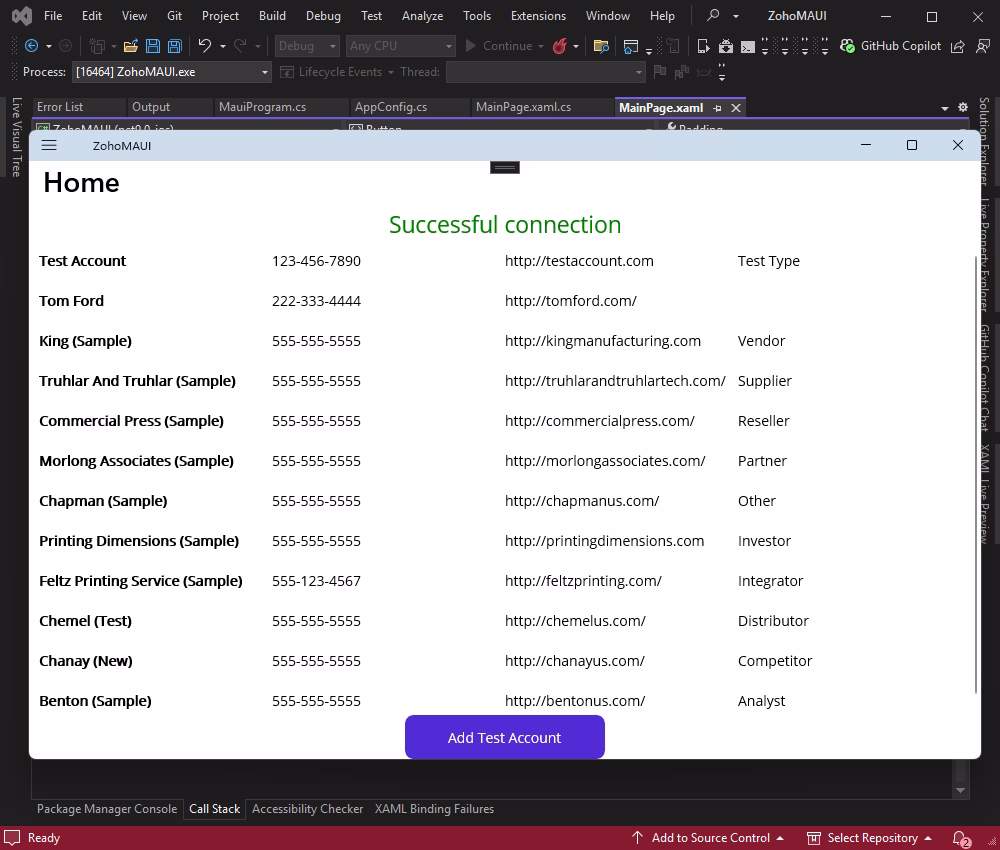Click the GitHub Copilot status icon

(x=847, y=46)
